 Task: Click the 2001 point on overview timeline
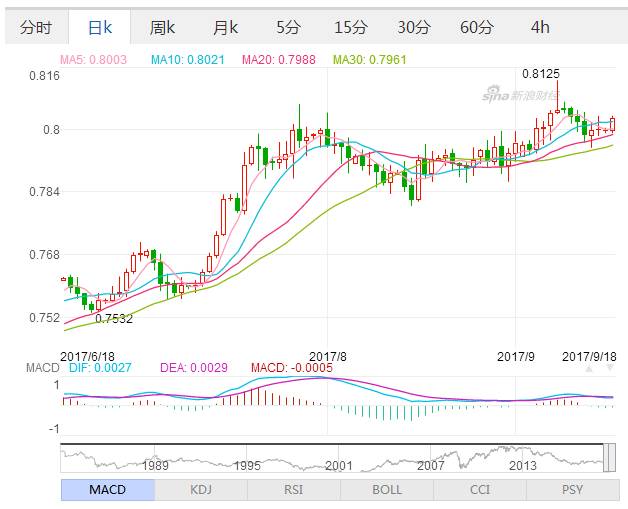339,465
